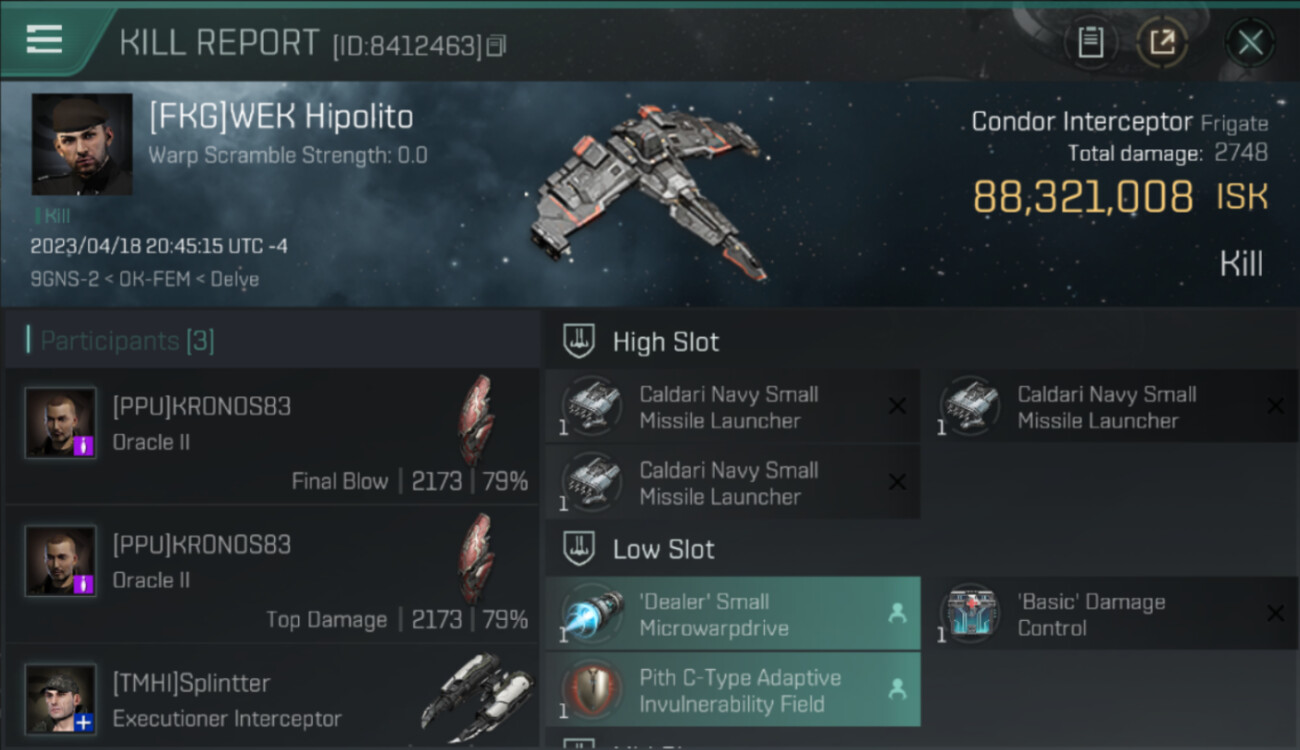Open the hamburger menu in the header
Viewport: 1300px width, 750px height.
(x=44, y=39)
